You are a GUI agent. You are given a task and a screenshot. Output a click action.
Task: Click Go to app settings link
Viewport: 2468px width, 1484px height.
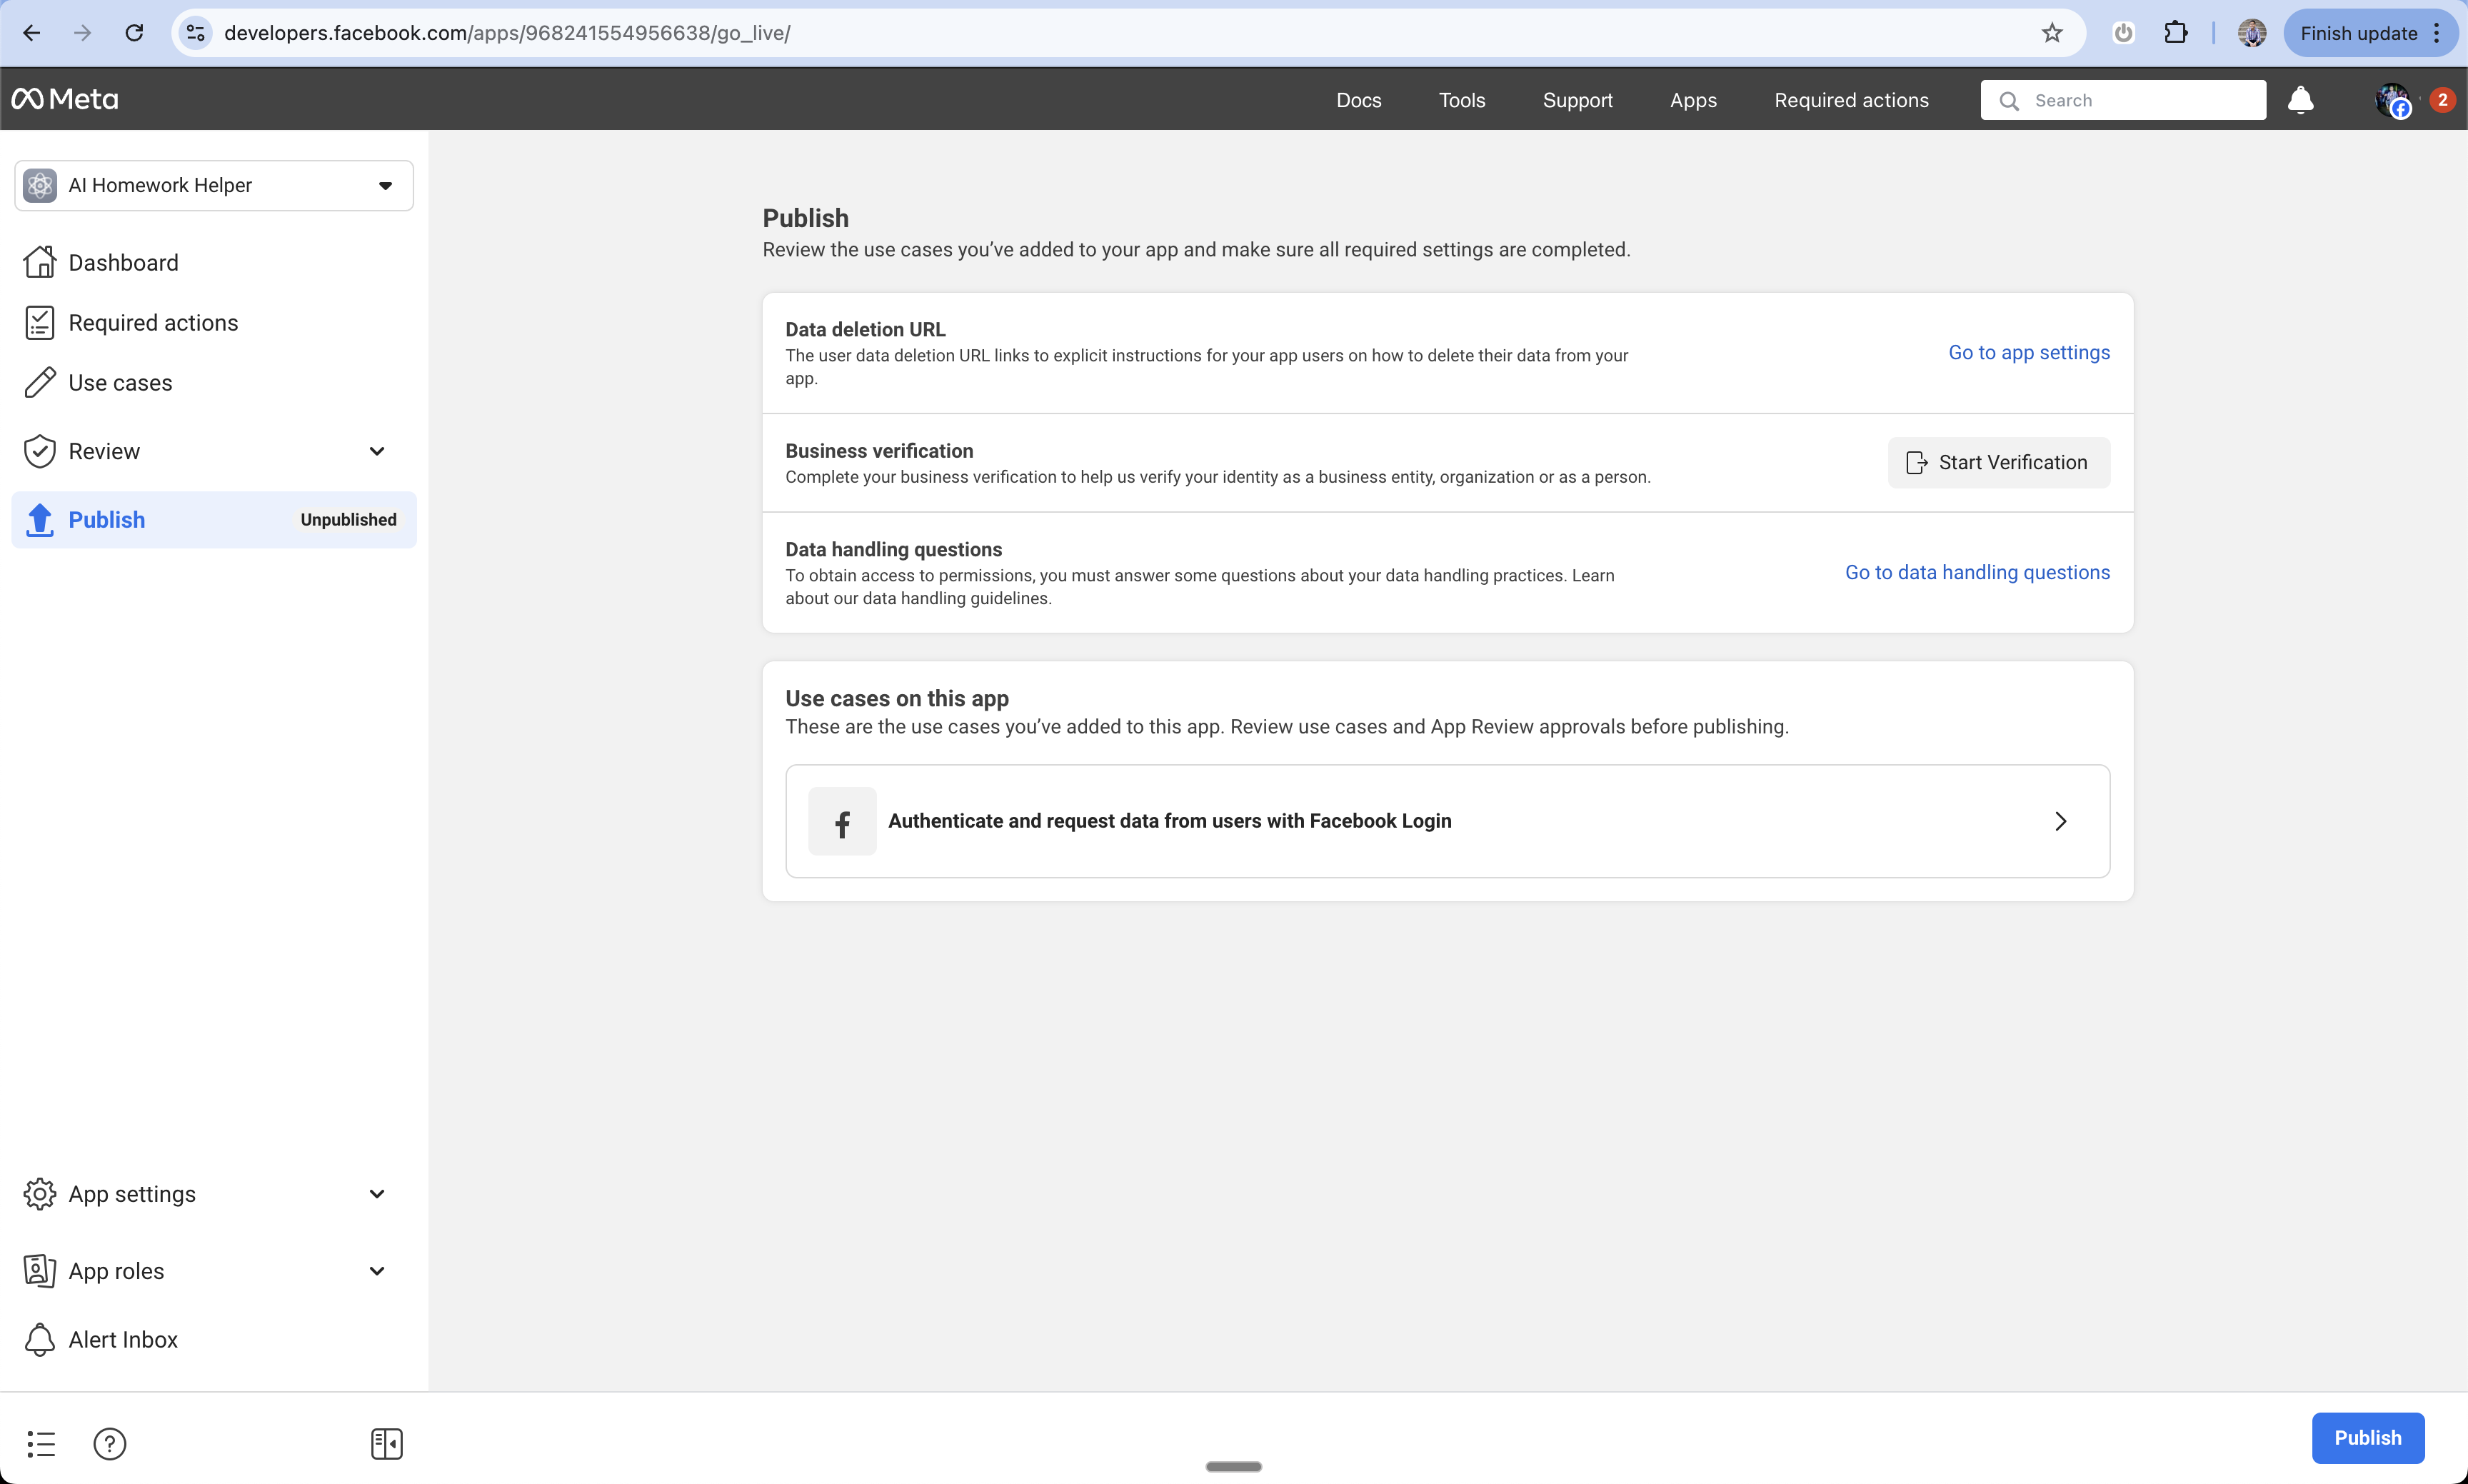point(2029,352)
